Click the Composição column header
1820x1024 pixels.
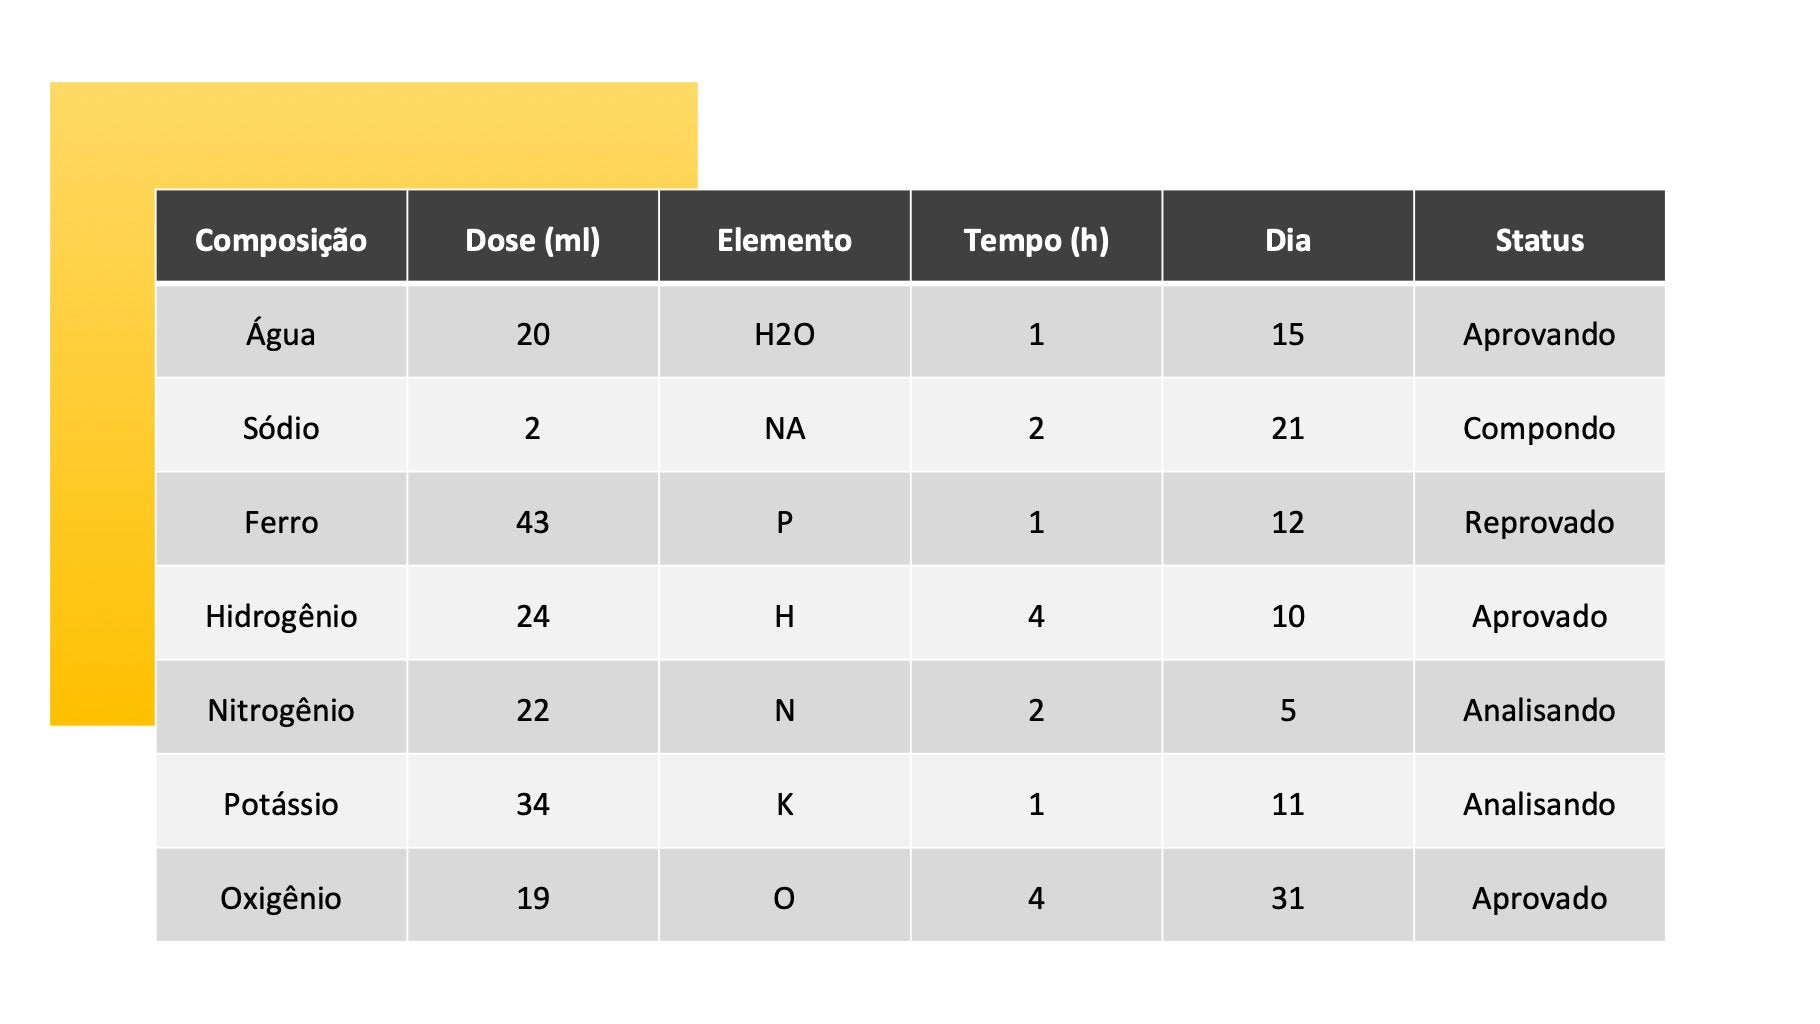[281, 240]
